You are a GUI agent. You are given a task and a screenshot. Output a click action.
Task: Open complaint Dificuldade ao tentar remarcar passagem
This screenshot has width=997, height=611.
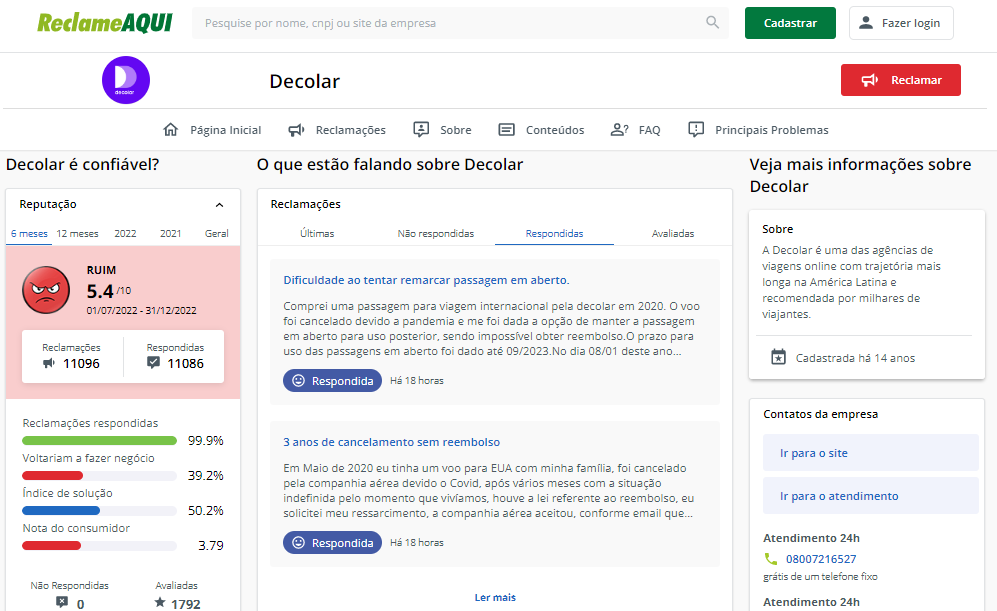[426, 280]
